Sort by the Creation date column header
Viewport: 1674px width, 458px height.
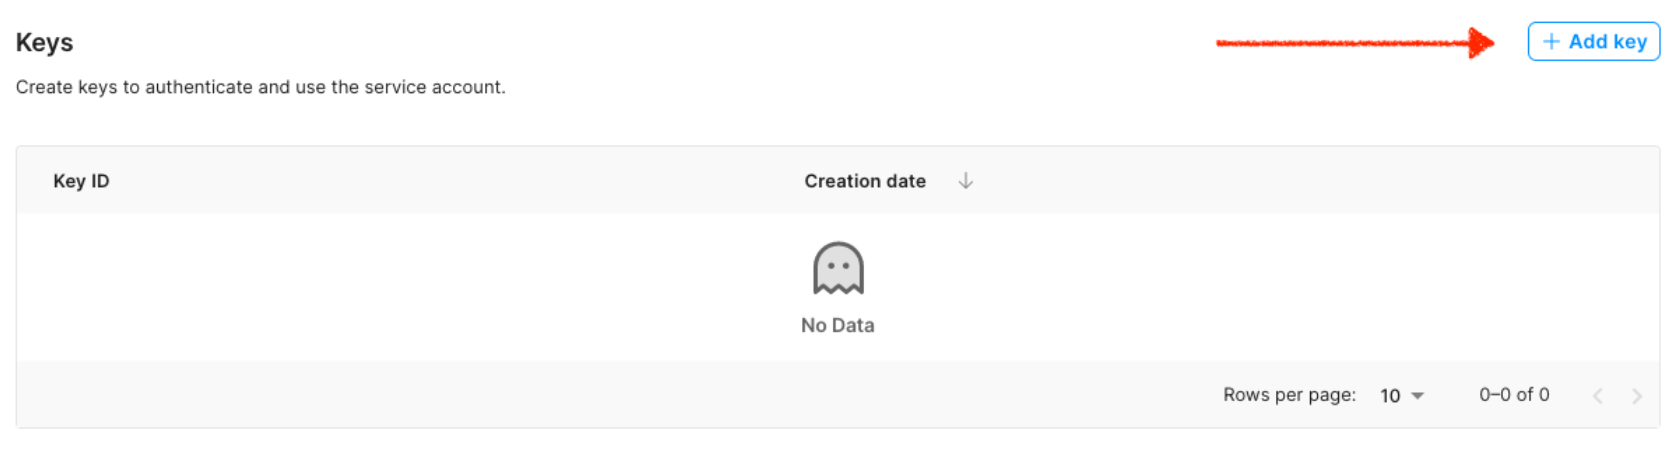865,181
